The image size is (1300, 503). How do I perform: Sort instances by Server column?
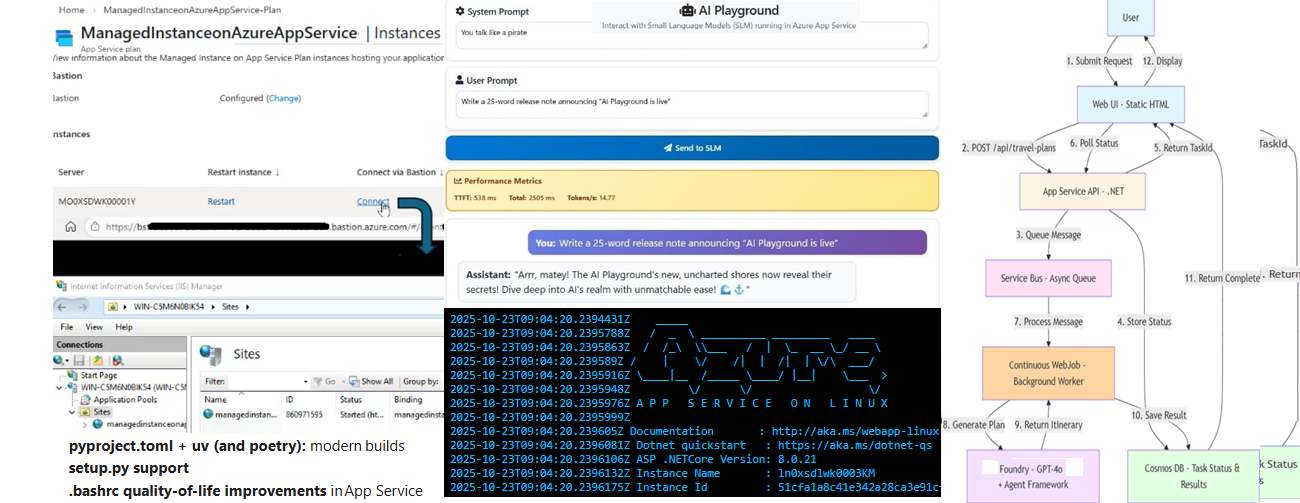(71, 172)
